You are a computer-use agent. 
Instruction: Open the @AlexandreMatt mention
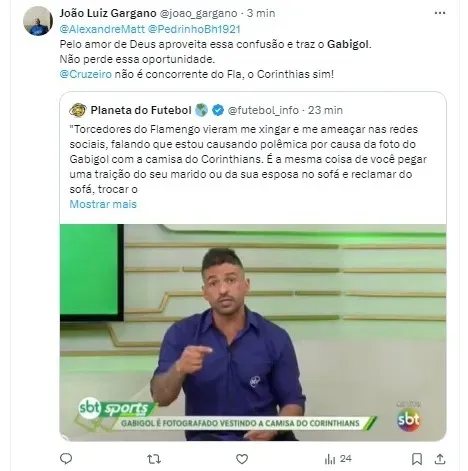102,29
